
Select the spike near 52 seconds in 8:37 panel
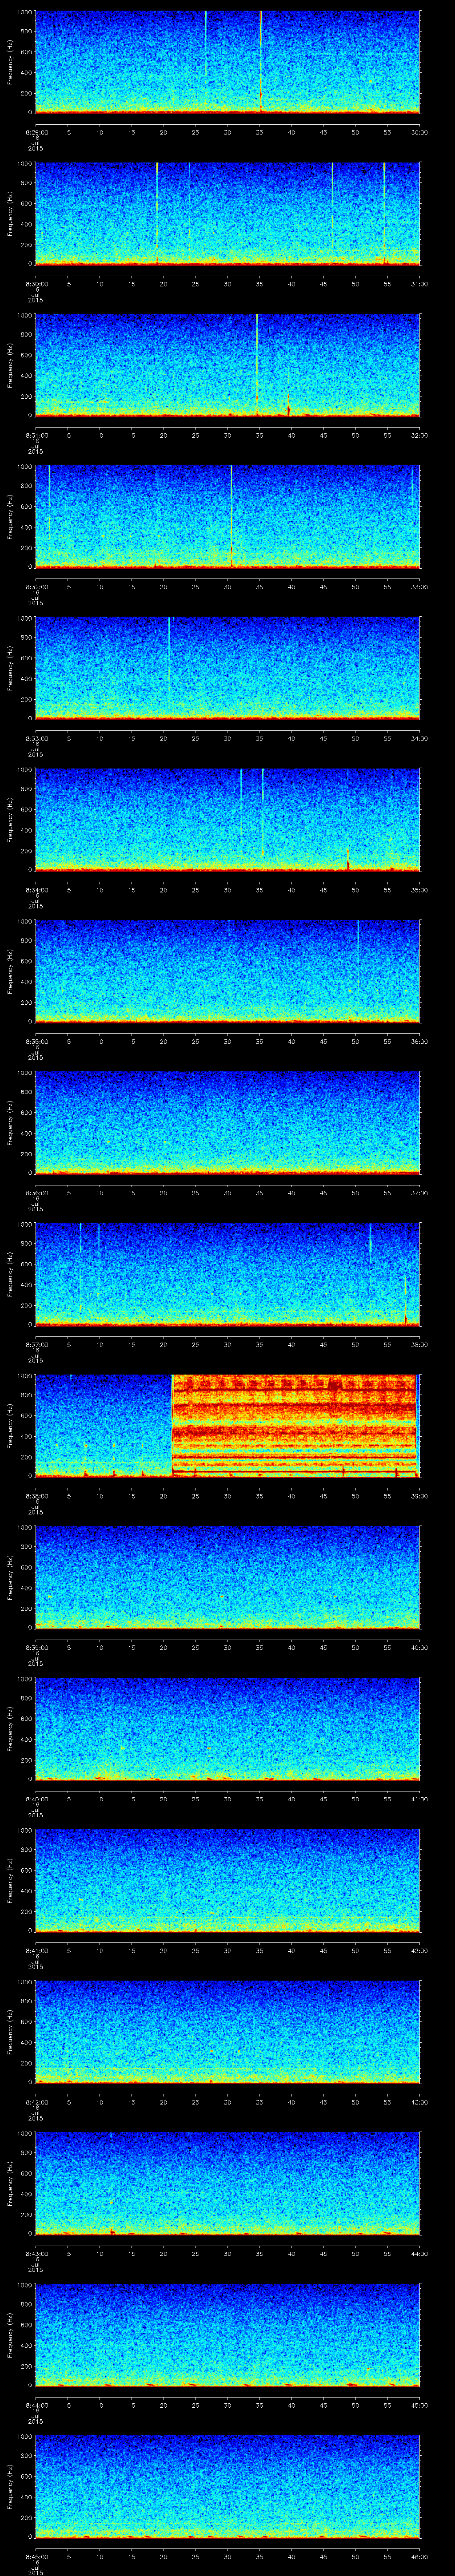[370, 1245]
